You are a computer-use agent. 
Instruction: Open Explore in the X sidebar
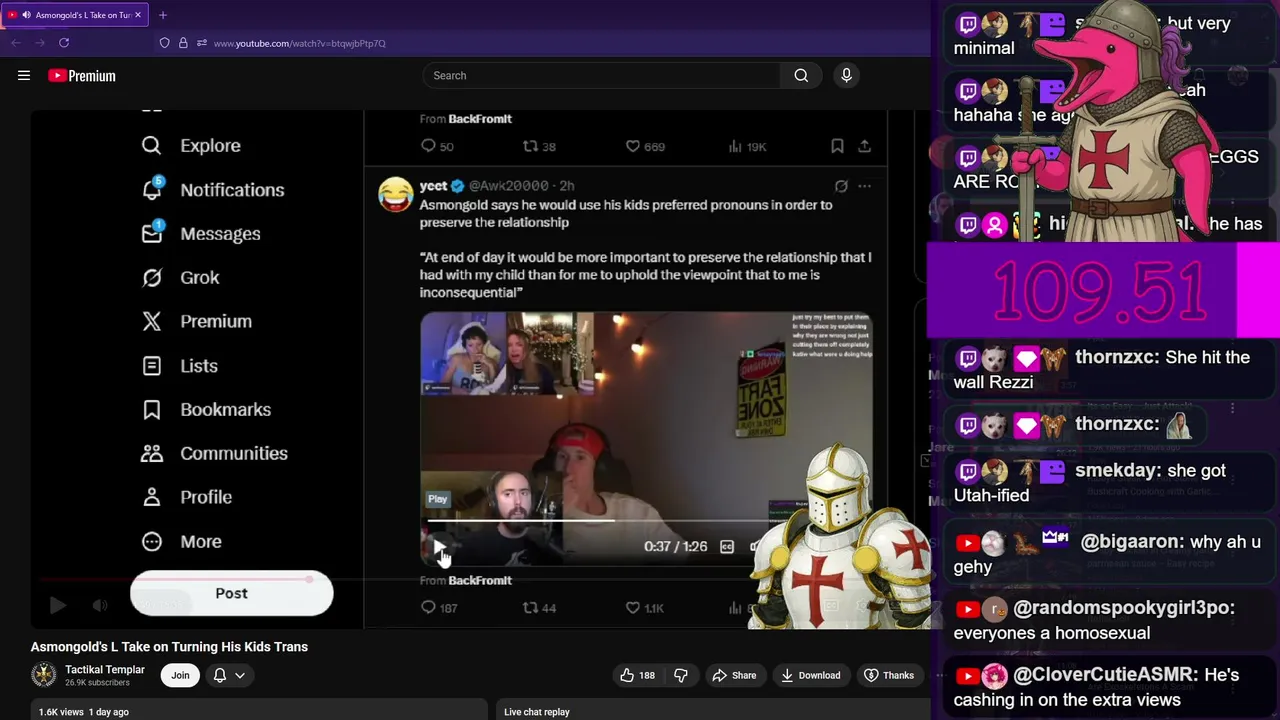point(191,145)
